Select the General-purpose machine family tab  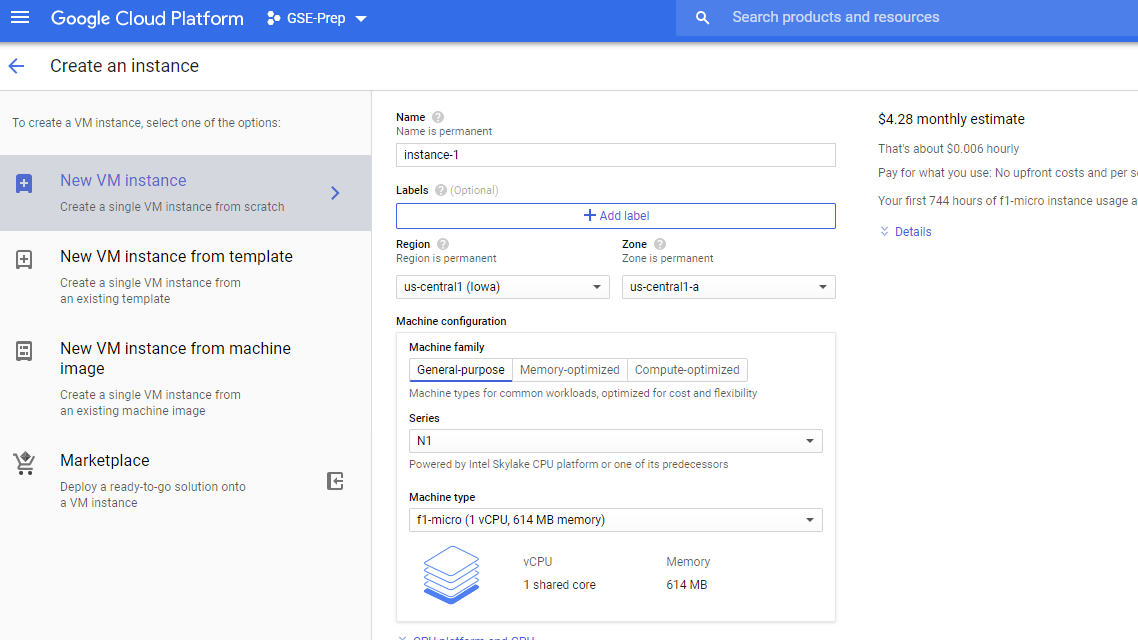pyautogui.click(x=461, y=370)
